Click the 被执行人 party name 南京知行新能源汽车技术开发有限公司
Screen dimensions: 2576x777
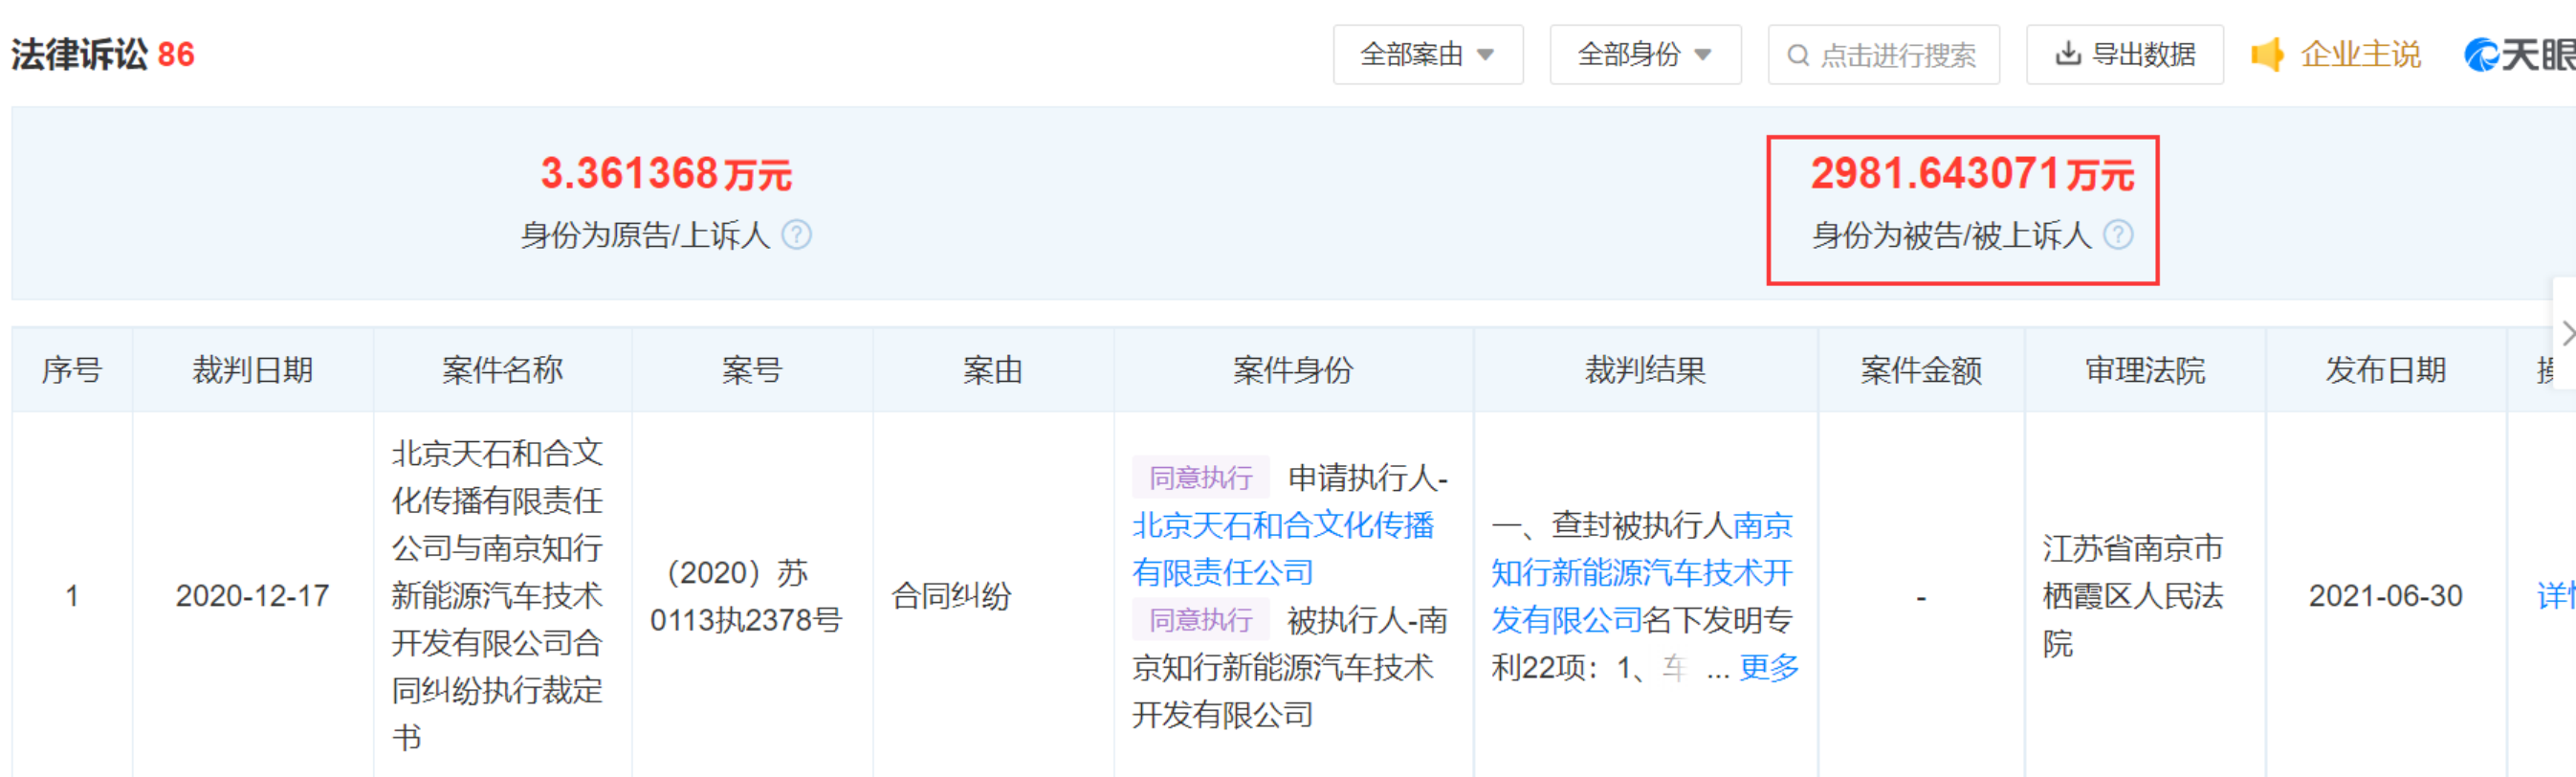pyautogui.click(x=1290, y=667)
